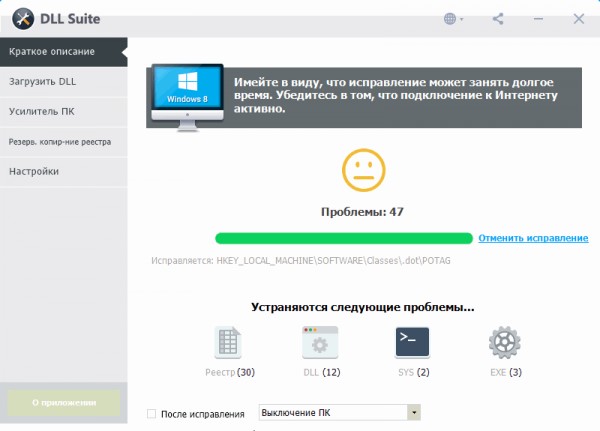This screenshot has width=600, height=431.
Task: Open the Настройки section
Action: click(x=64, y=171)
